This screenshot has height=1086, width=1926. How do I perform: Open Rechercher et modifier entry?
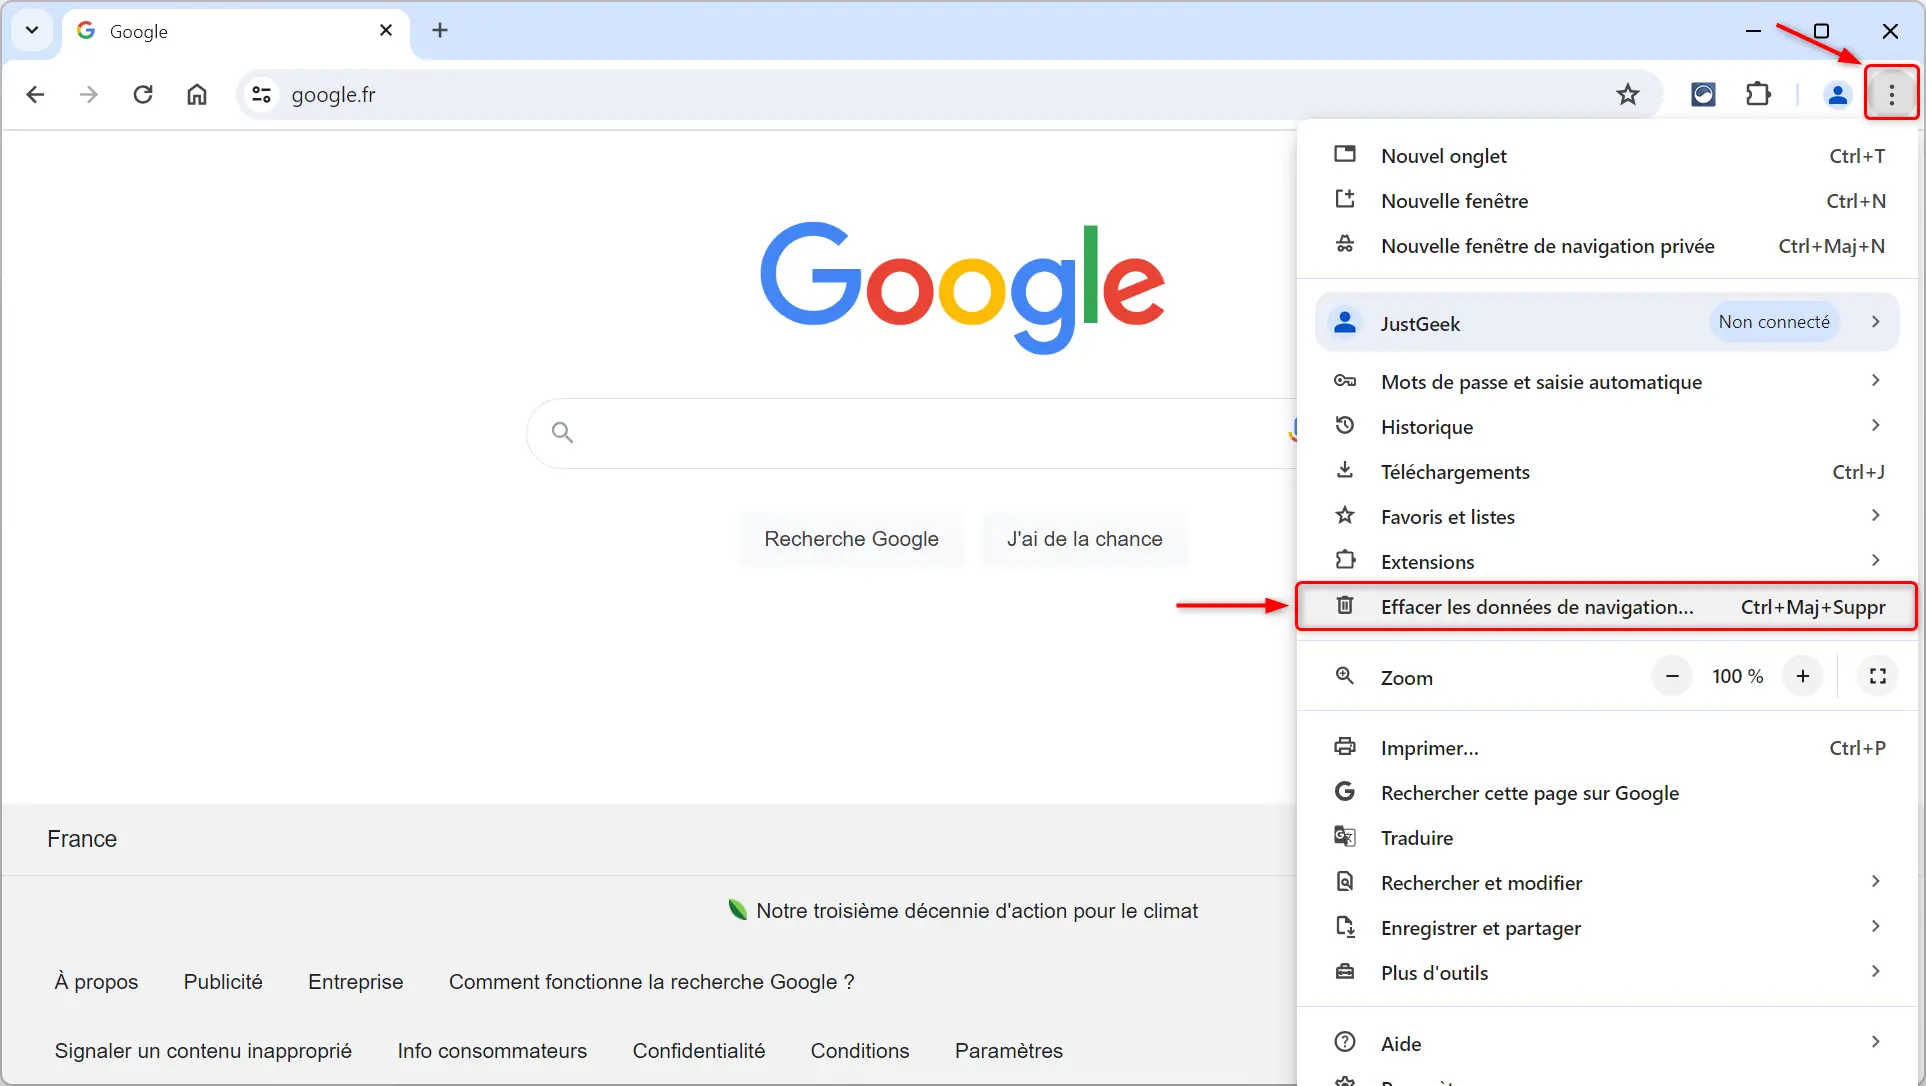coord(1608,883)
